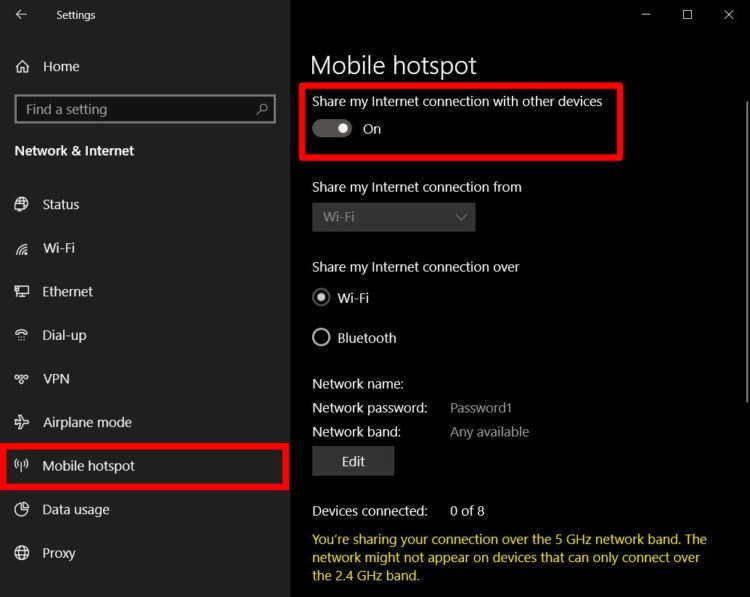Open Data usage pie icon
This screenshot has height=597, width=750.
click(22, 509)
